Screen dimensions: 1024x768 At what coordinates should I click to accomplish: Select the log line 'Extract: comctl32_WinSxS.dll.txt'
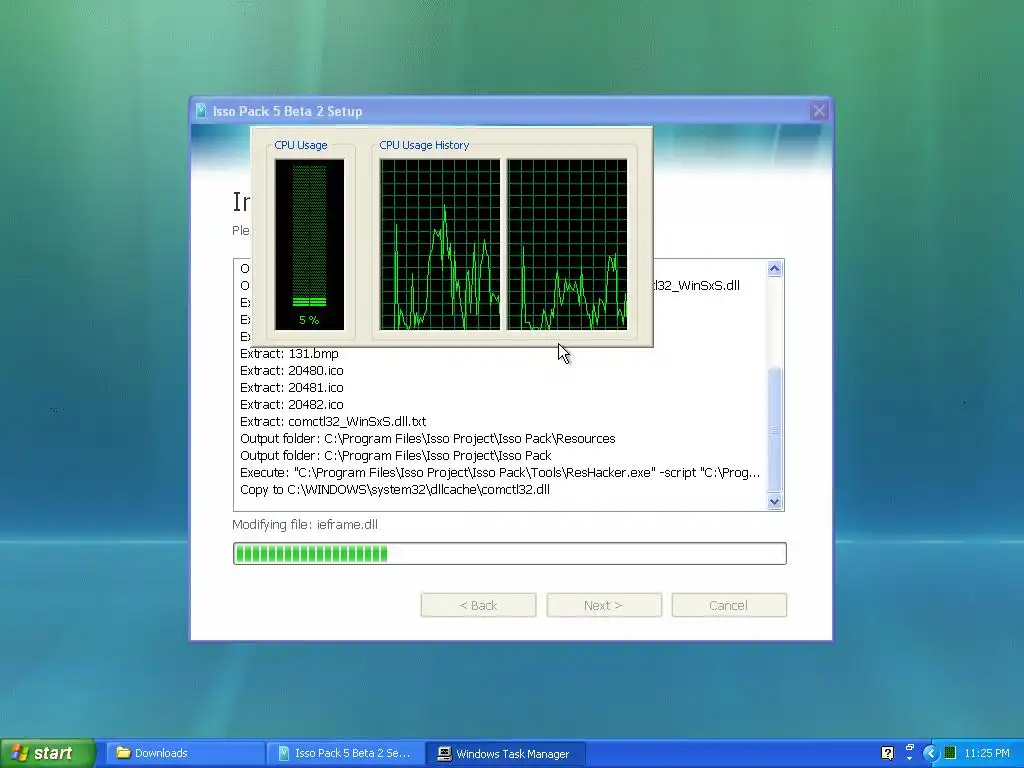tap(333, 421)
